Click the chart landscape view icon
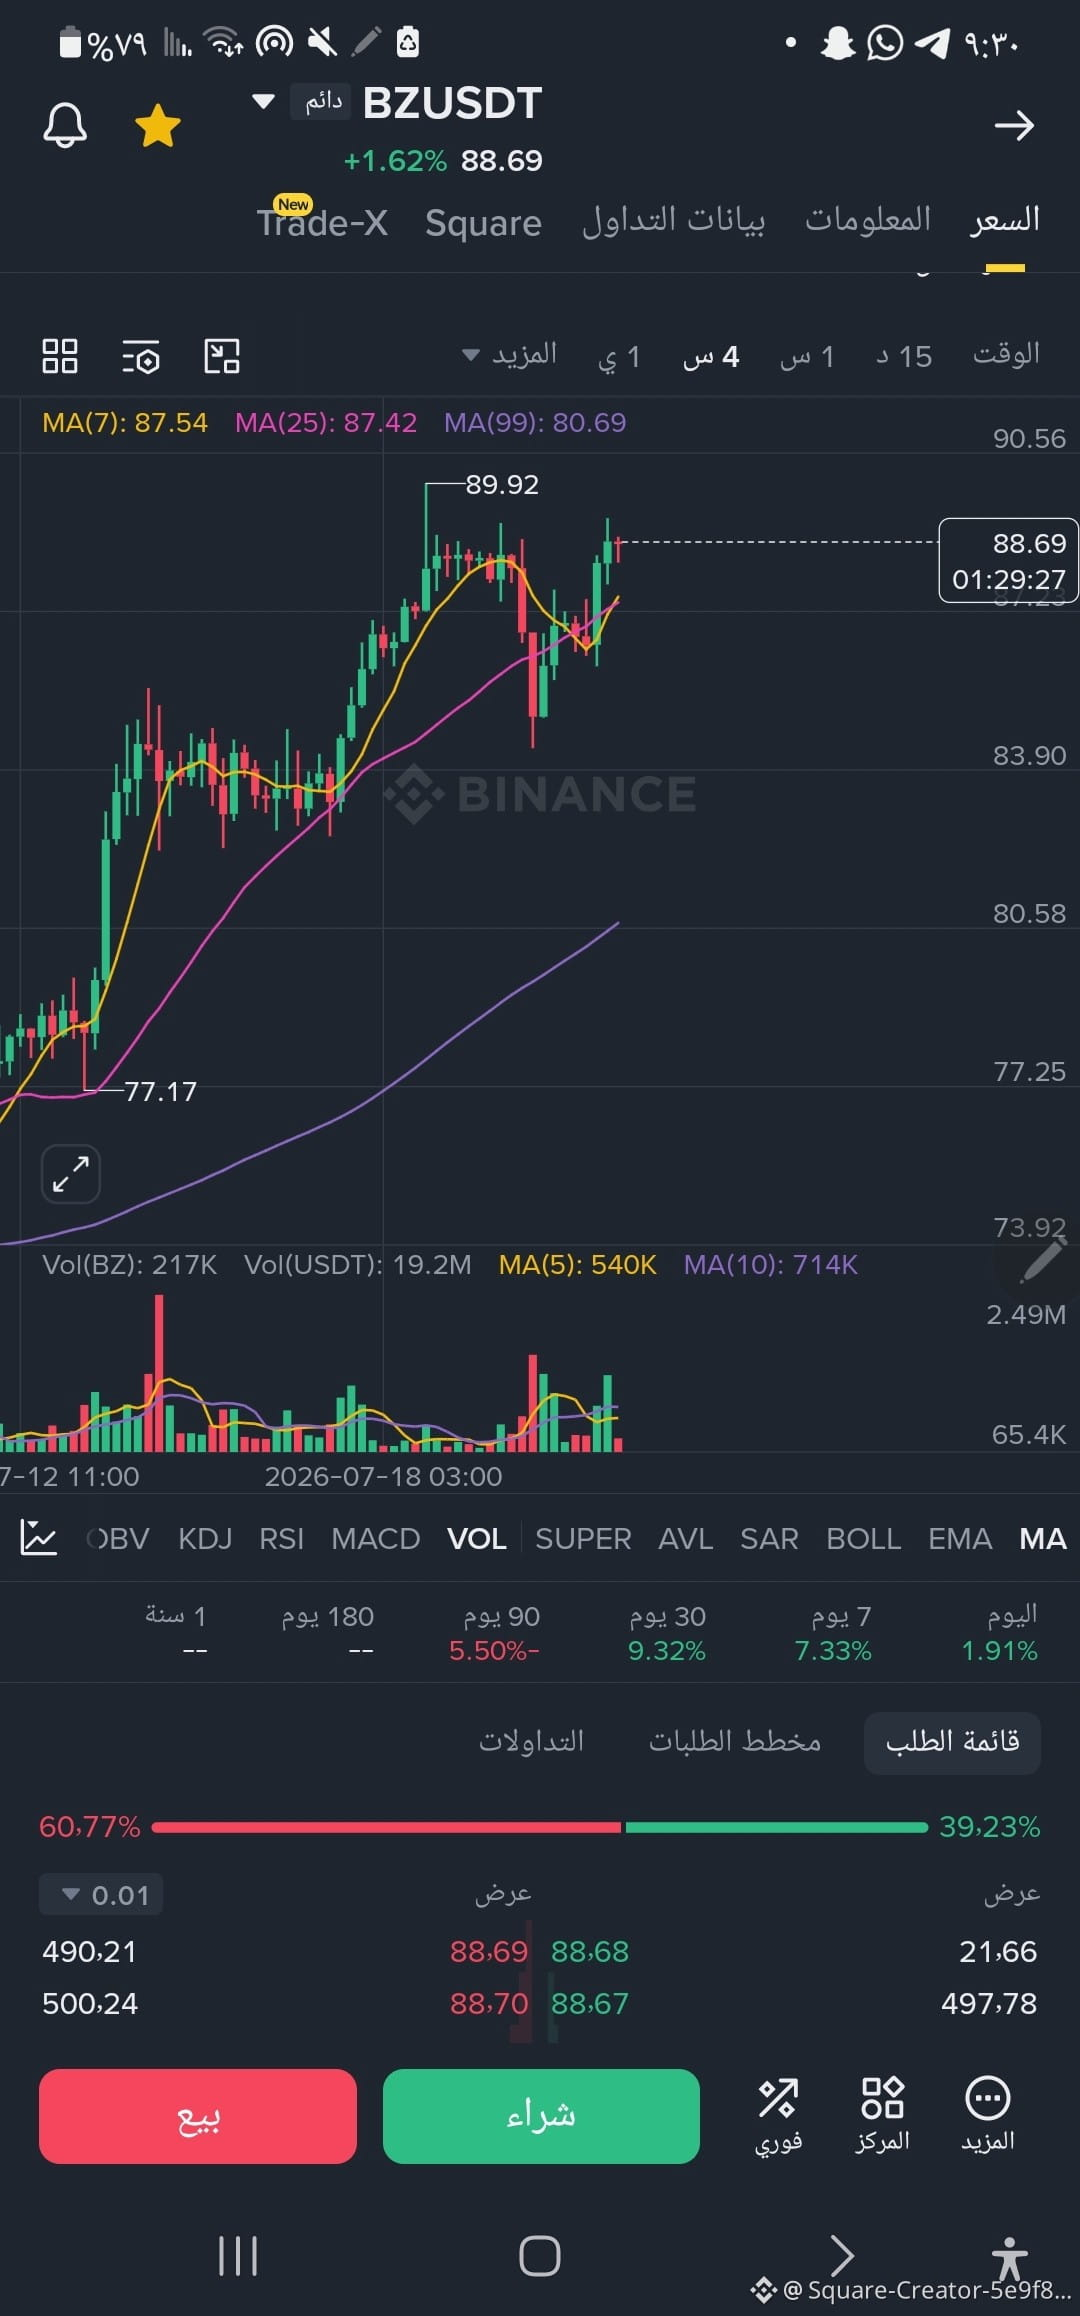The width and height of the screenshot is (1080, 2316). tap(222, 356)
